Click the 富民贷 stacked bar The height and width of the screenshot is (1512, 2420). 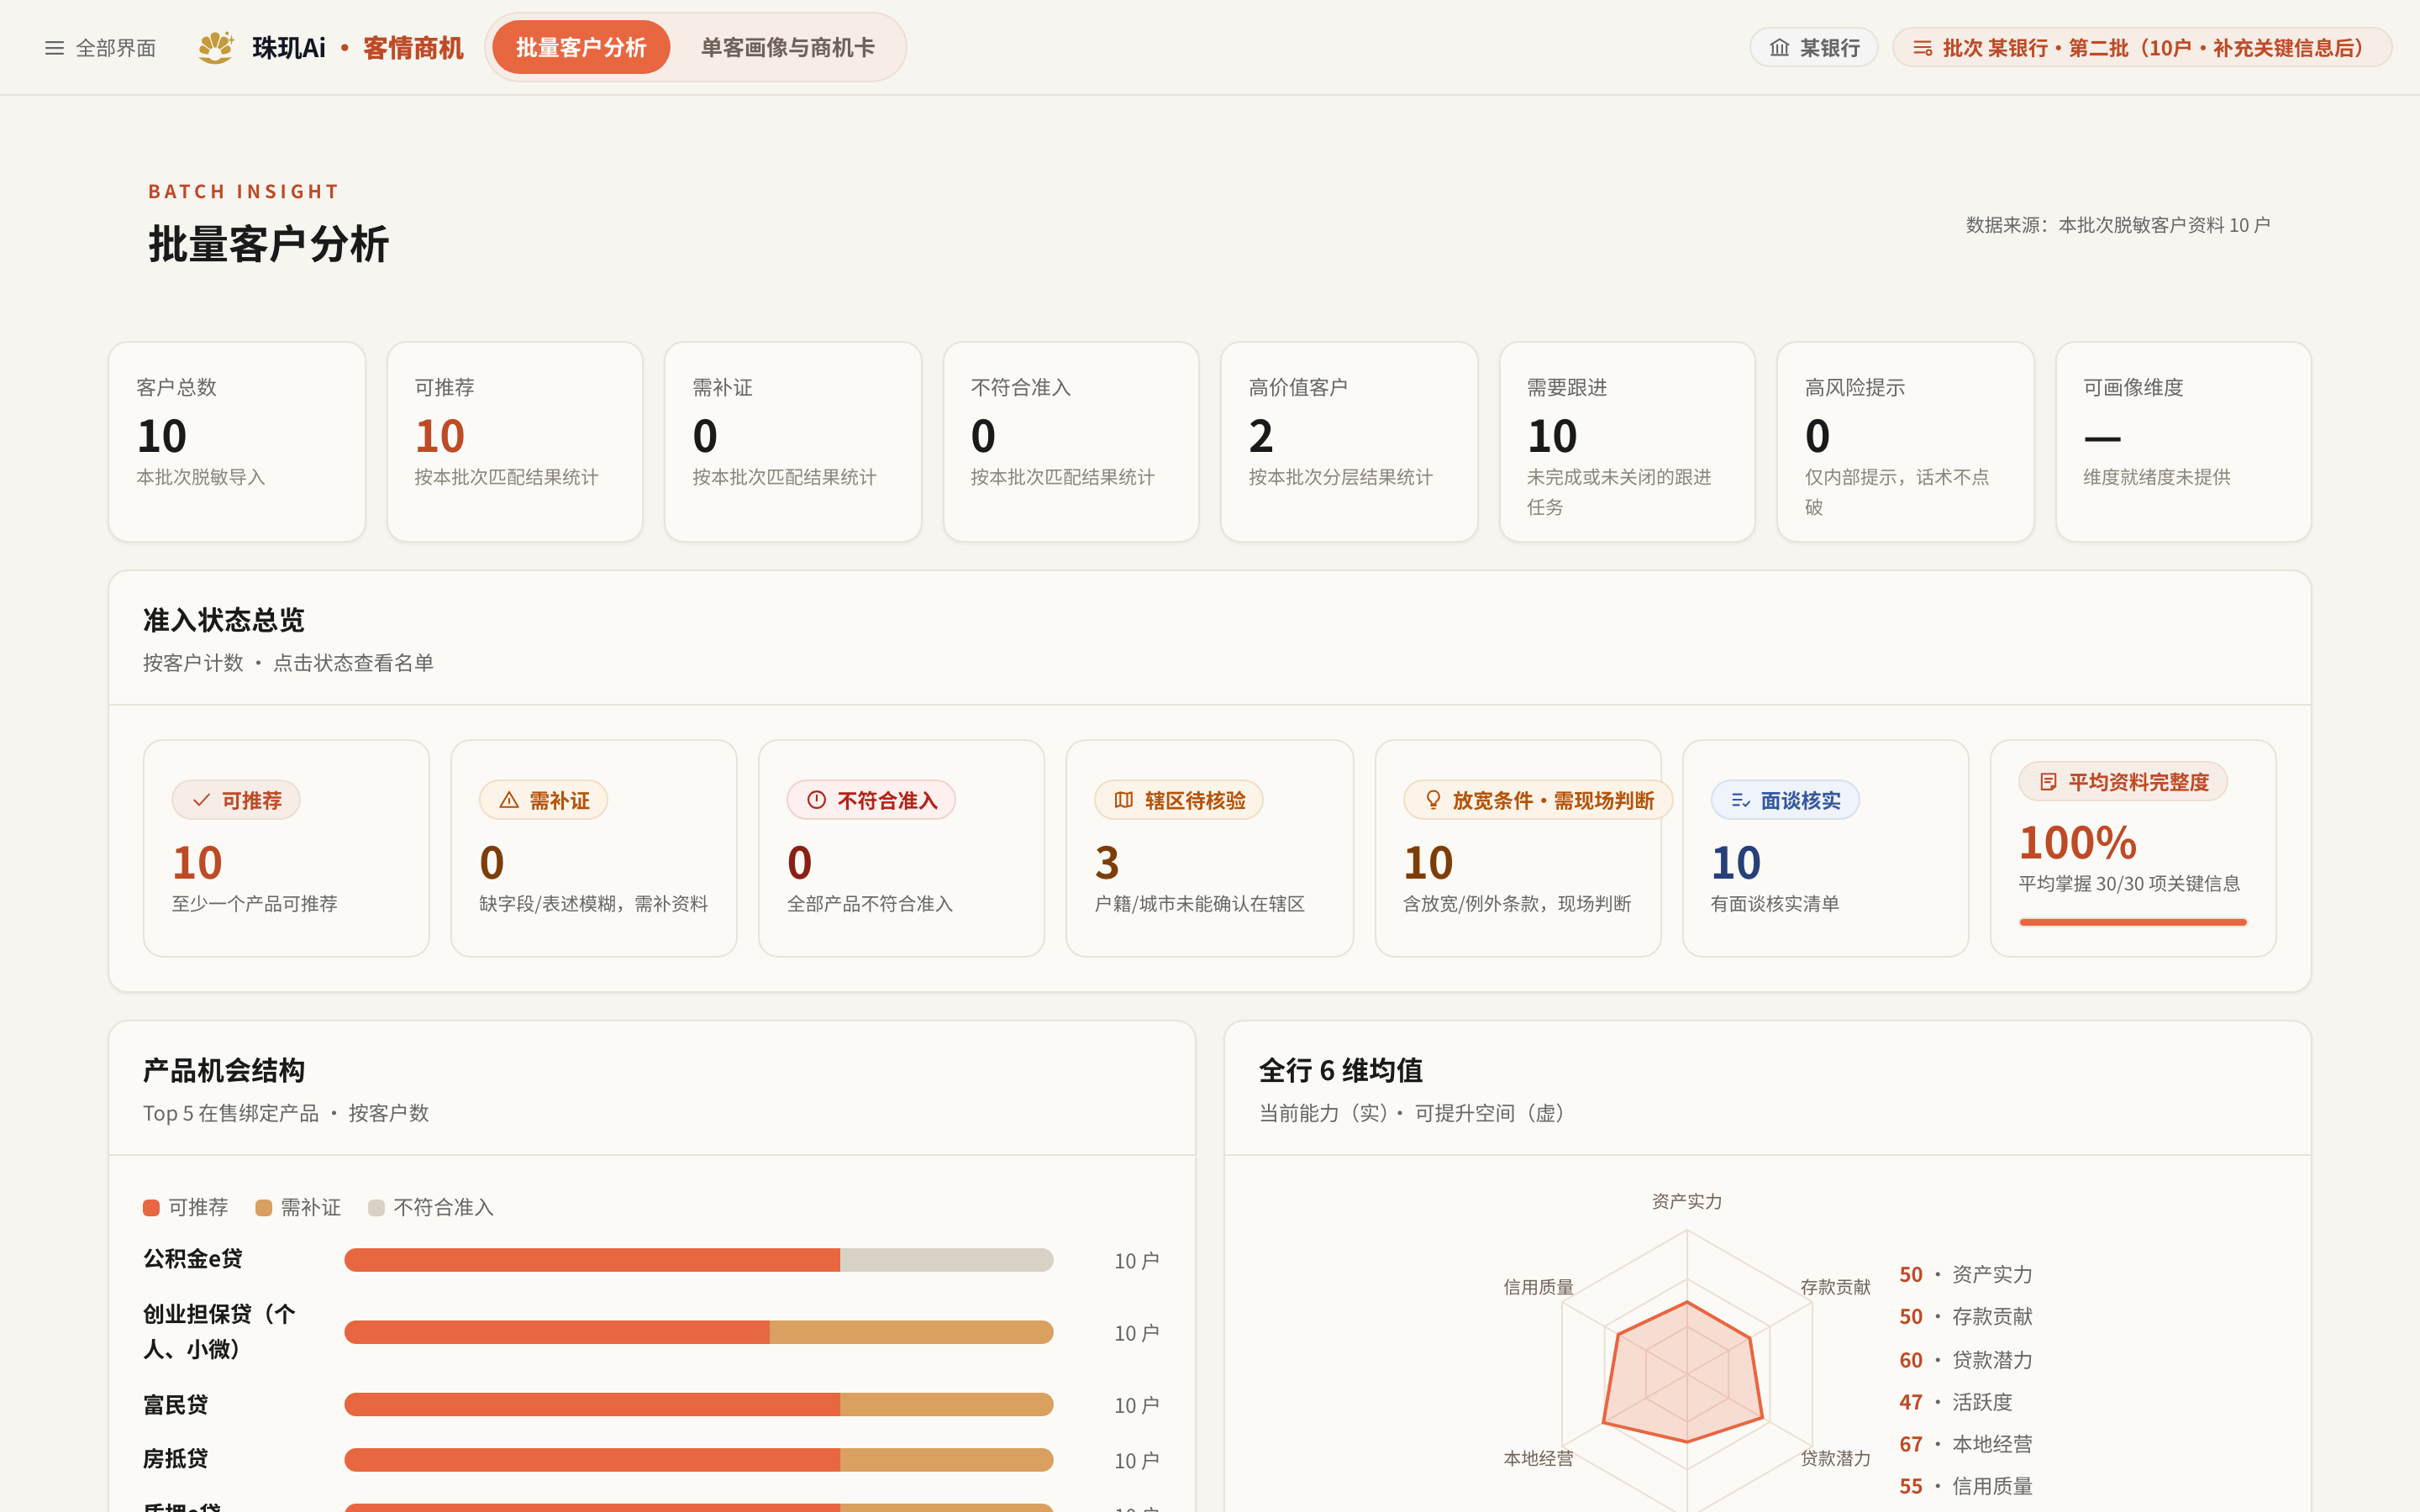698,1405
